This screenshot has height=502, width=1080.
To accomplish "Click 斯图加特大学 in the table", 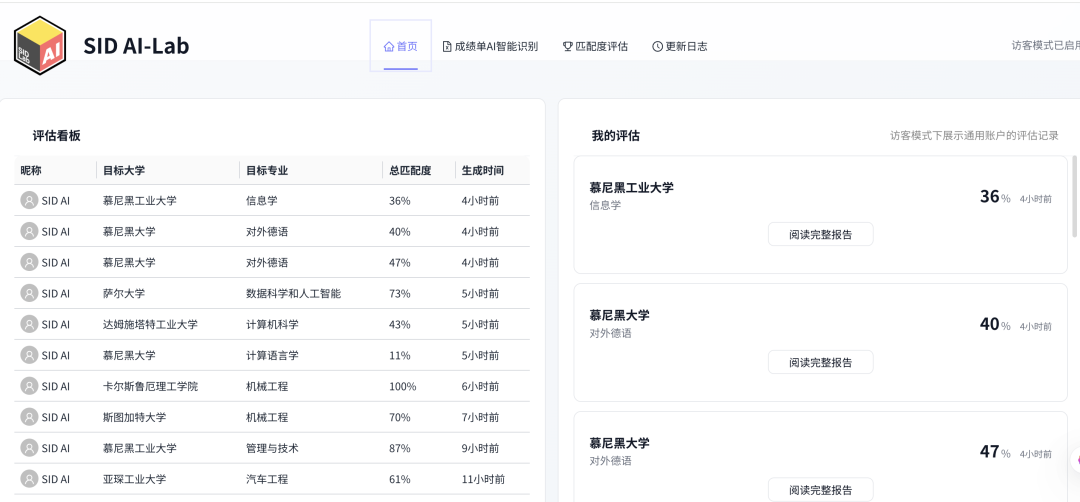I will [134, 417].
